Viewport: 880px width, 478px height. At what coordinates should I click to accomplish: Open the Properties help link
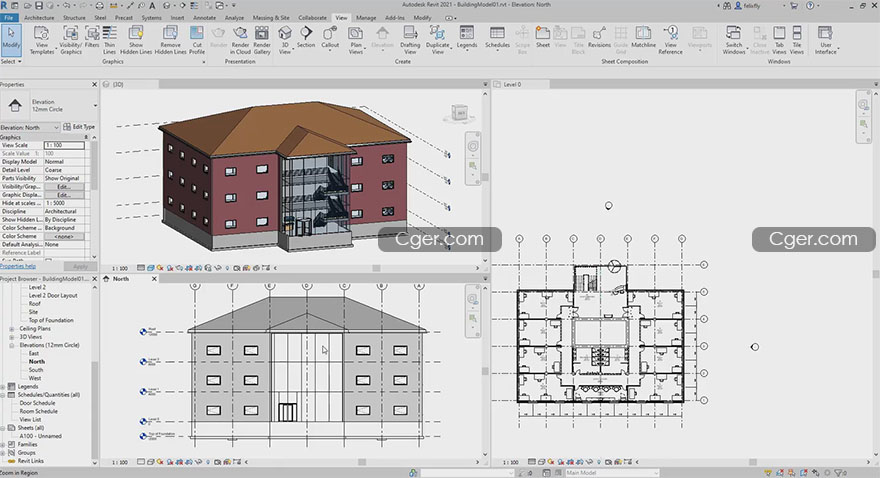(x=18, y=266)
